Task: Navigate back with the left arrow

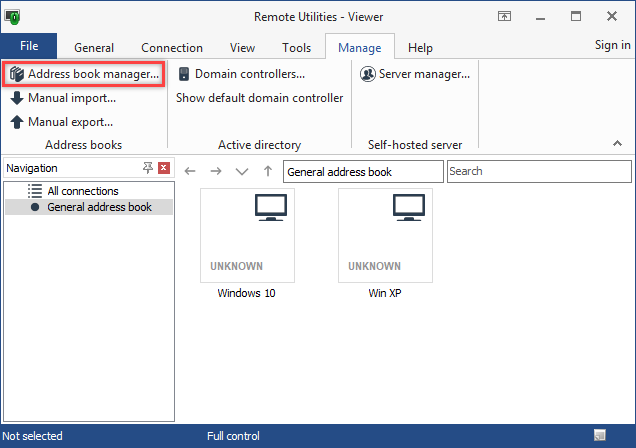Action: 191,171
